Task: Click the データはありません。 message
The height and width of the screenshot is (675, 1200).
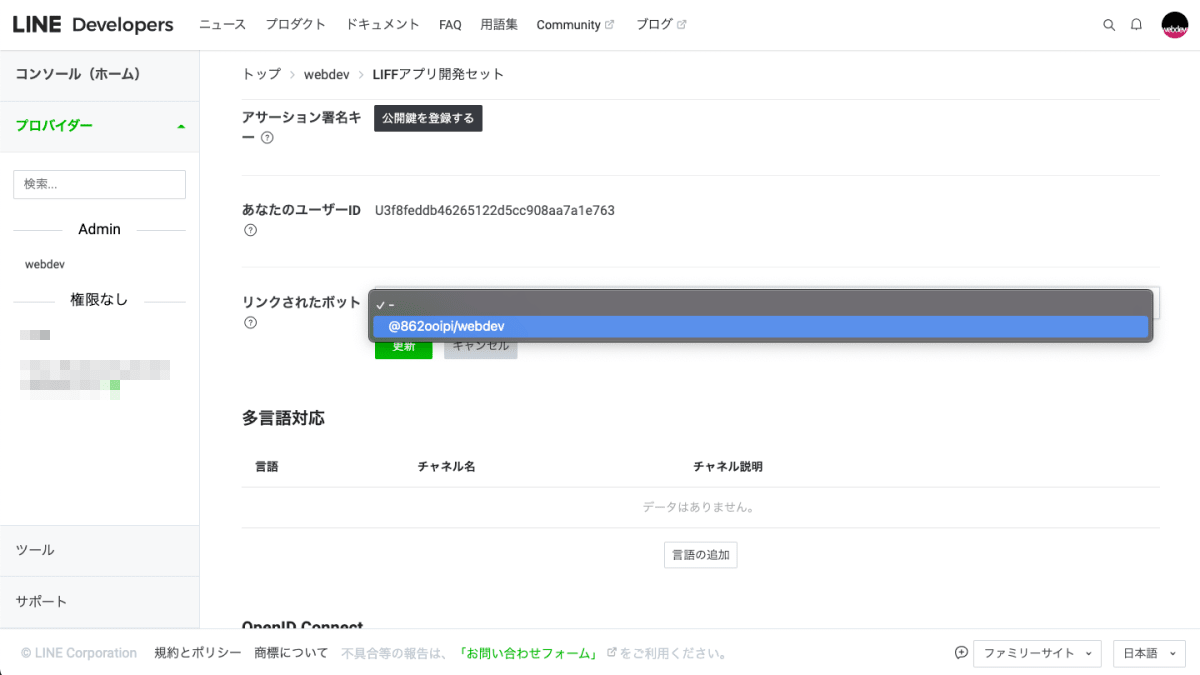Action: (700, 507)
